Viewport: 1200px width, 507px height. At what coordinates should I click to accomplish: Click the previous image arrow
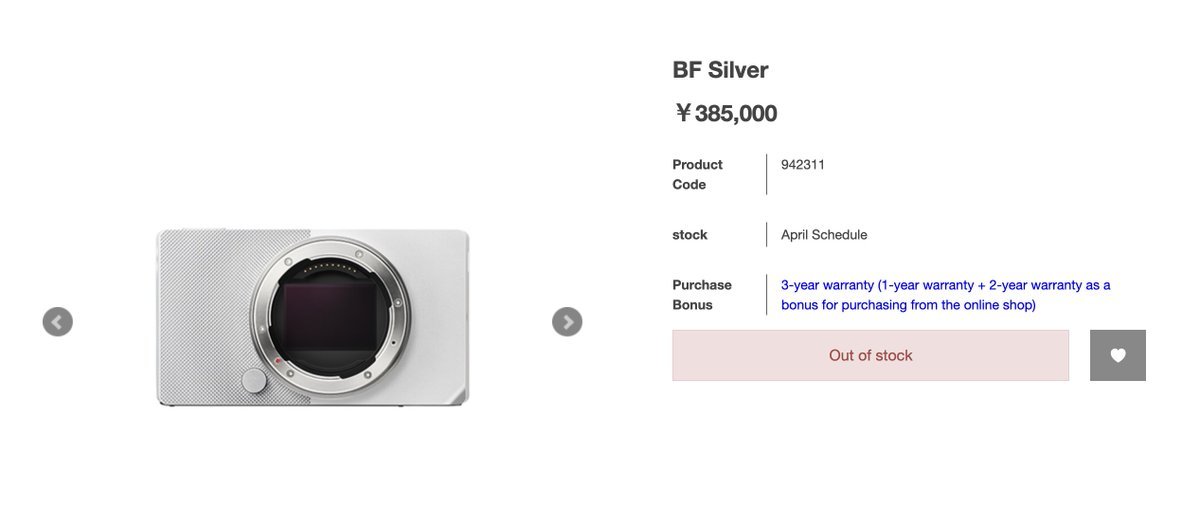click(57, 322)
